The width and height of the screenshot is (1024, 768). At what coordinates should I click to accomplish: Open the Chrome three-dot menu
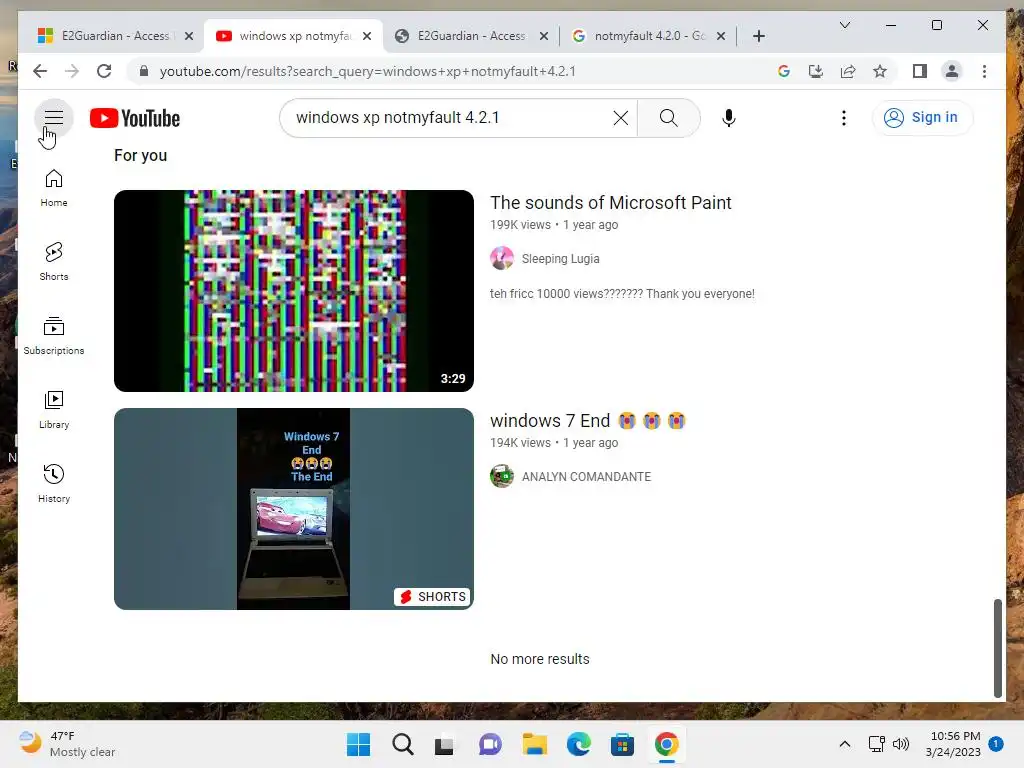(984, 71)
